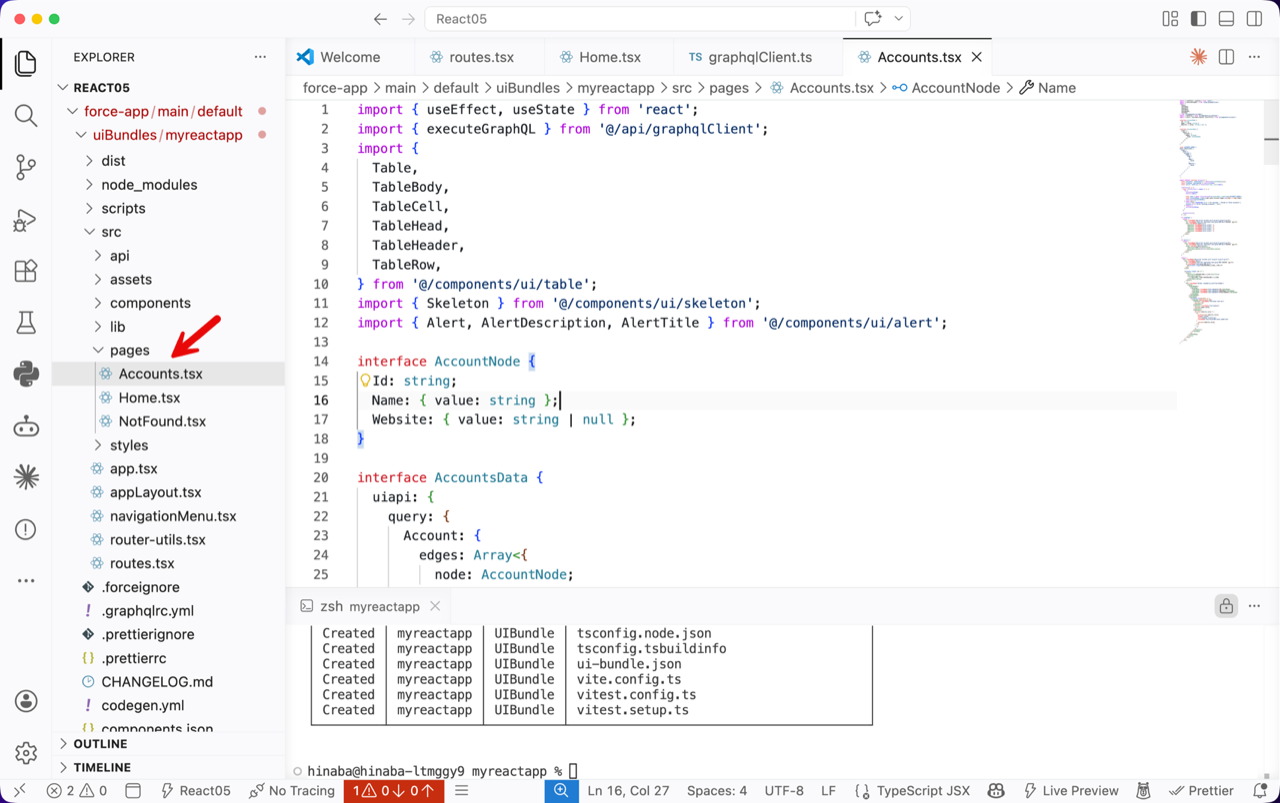Viewport: 1280px width, 803px height.
Task: Open the Testing flask icon view
Action: pyautogui.click(x=26, y=322)
